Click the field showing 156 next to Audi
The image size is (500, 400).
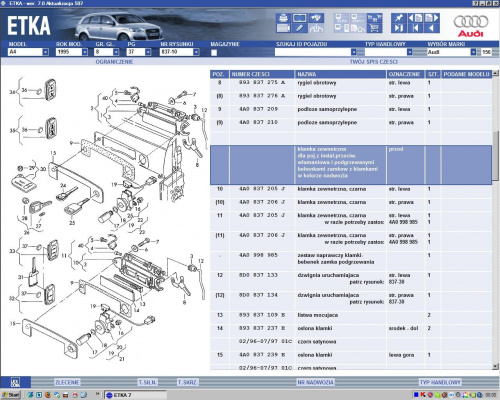486,52
